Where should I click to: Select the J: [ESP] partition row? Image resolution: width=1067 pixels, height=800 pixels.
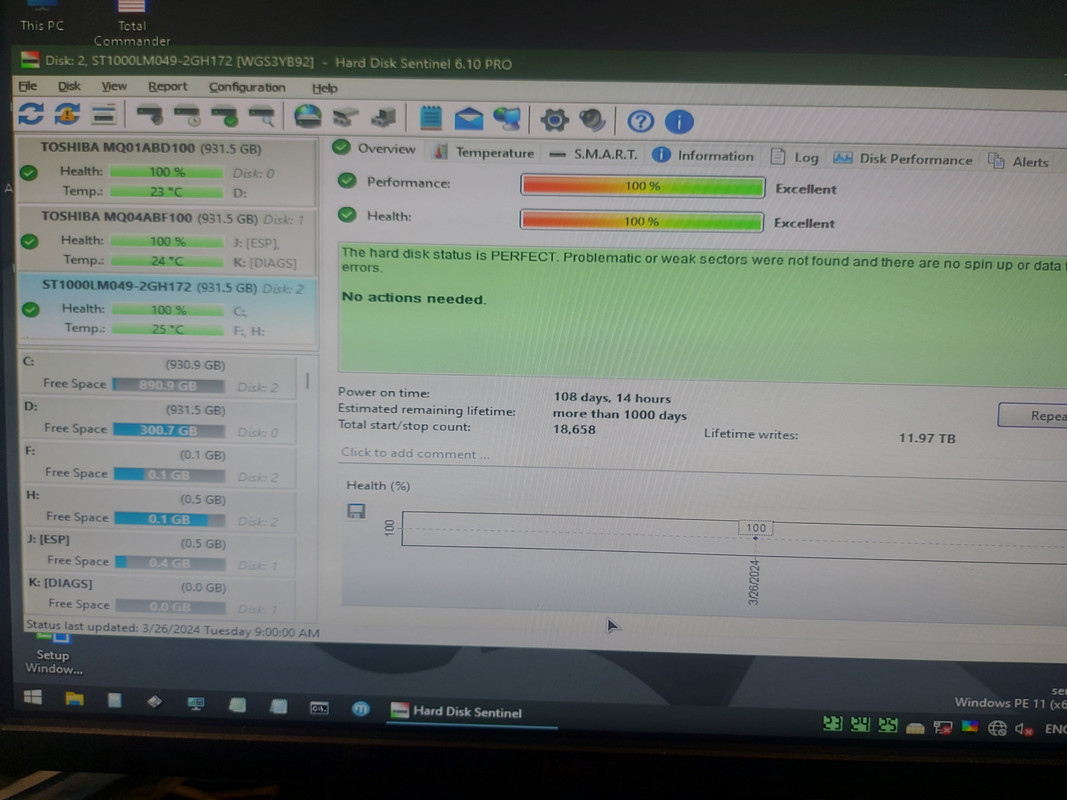(161, 552)
